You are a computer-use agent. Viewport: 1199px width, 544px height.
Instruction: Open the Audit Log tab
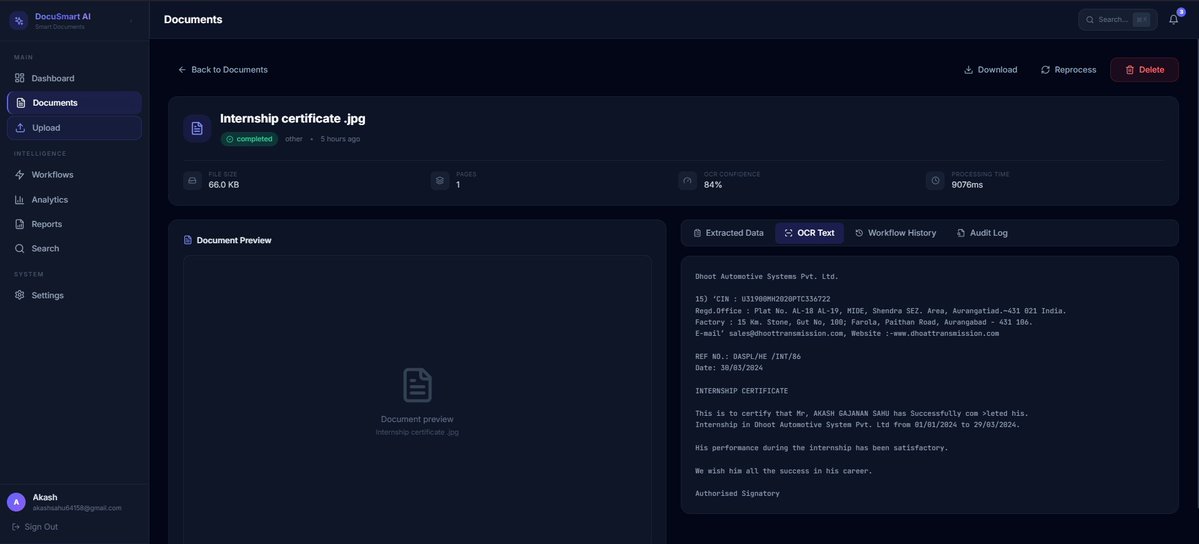click(982, 233)
